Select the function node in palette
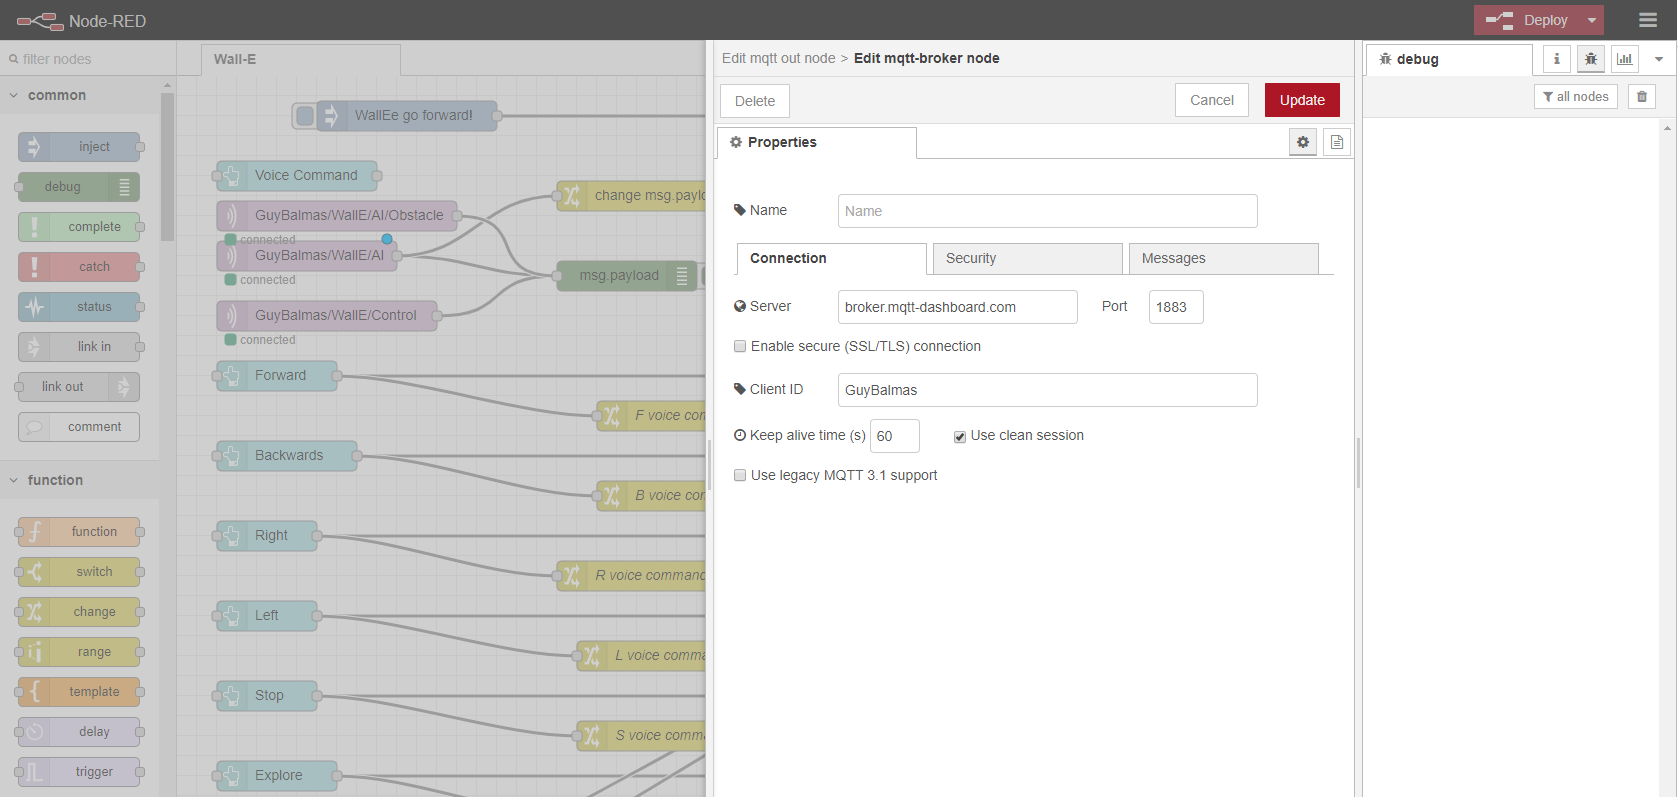The height and width of the screenshot is (797, 1679). 79,532
